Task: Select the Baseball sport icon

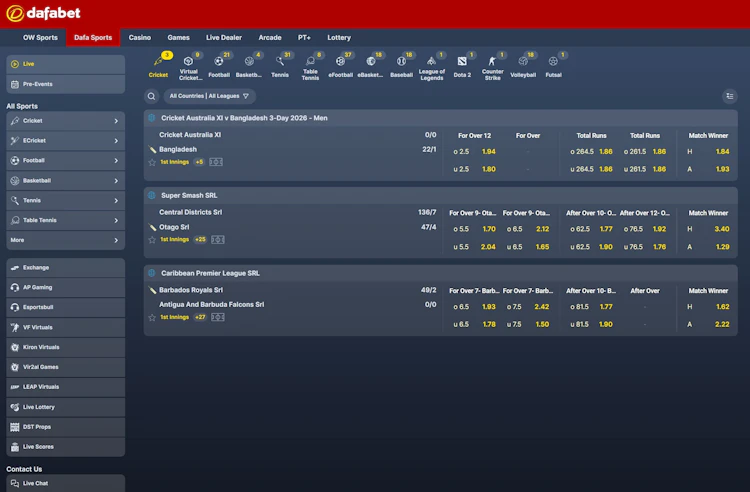Action: 401,66
